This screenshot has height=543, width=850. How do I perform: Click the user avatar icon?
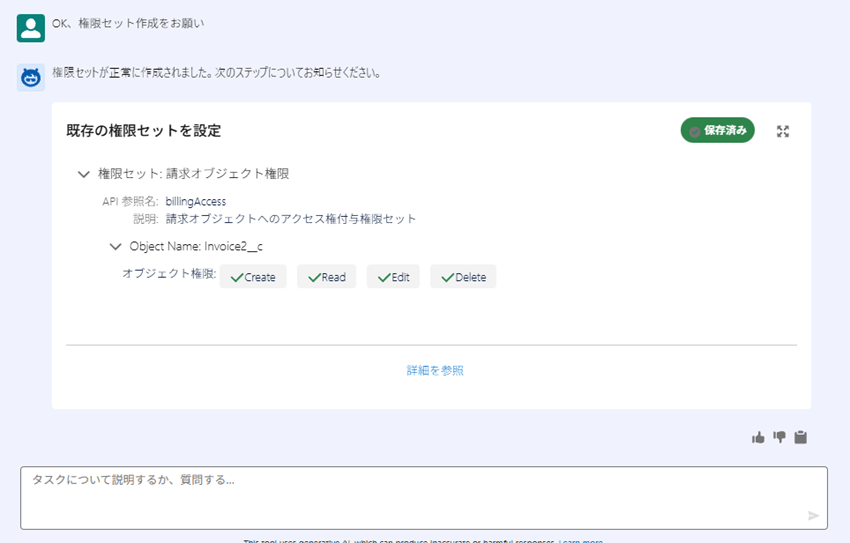coord(30,28)
